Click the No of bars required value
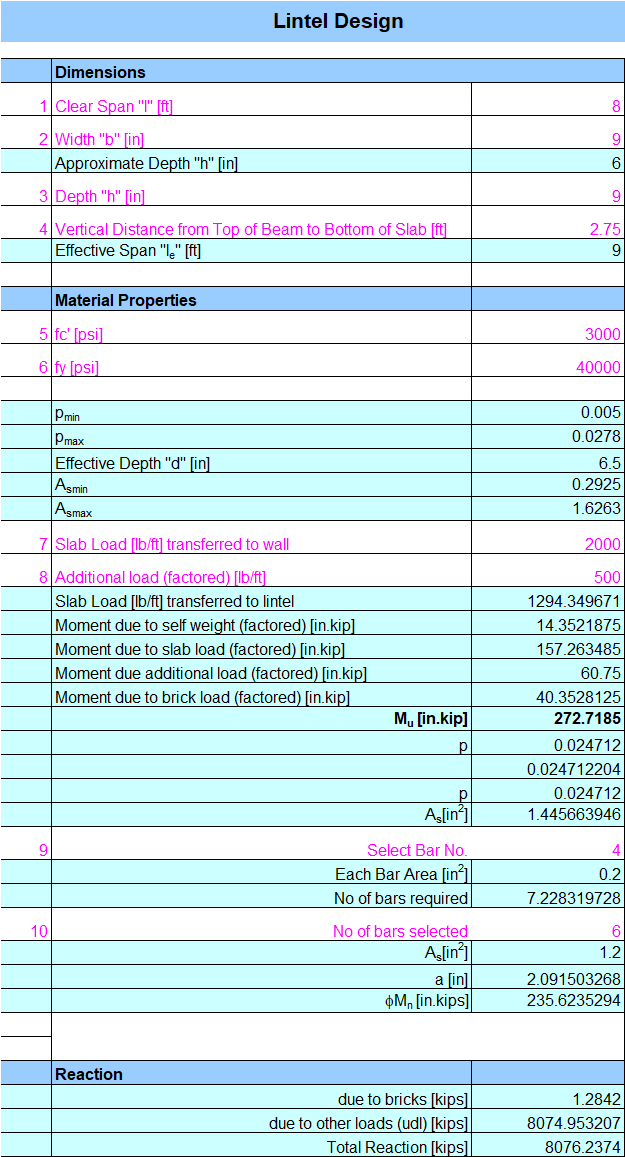Viewport: 625px width, 1157px height. pos(548,897)
